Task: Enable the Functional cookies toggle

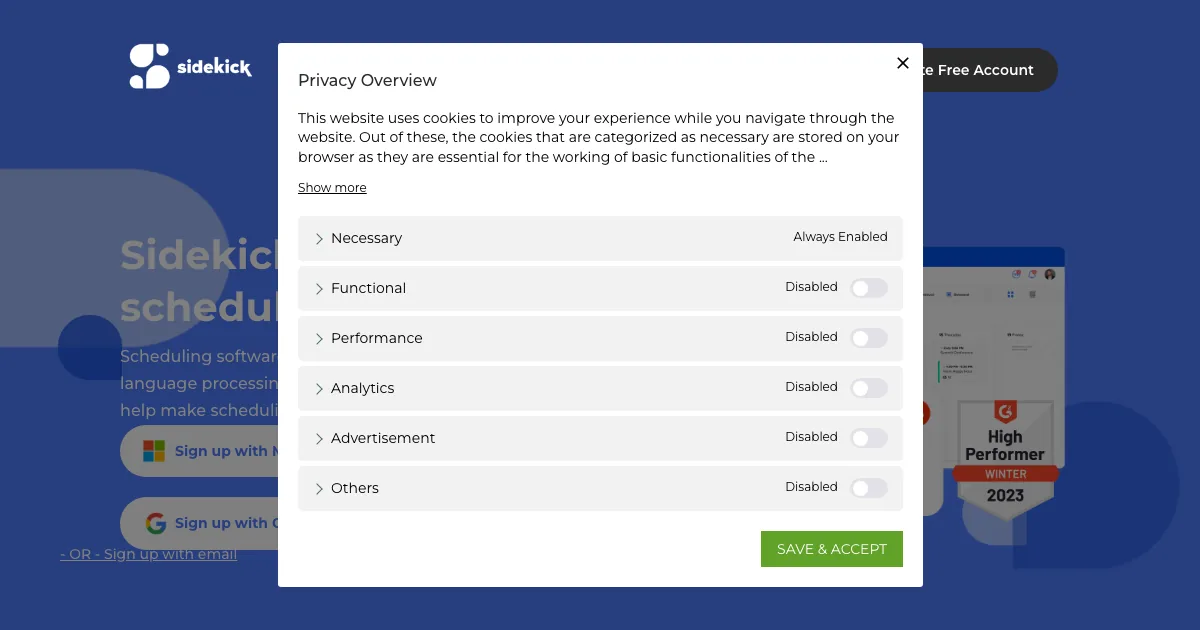Action: point(868,288)
